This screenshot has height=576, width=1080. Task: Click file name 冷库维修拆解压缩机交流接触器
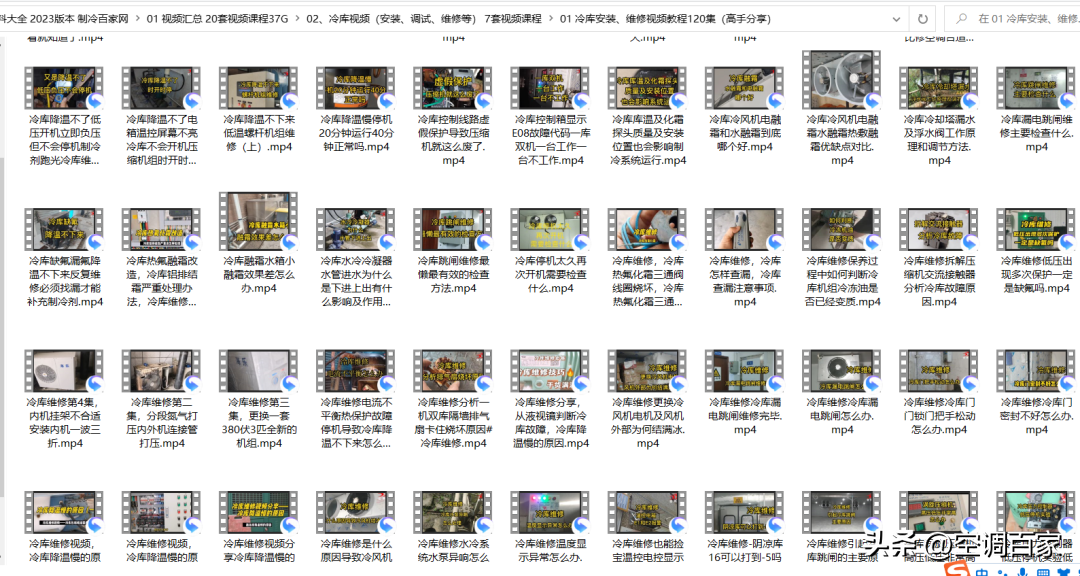point(939,281)
